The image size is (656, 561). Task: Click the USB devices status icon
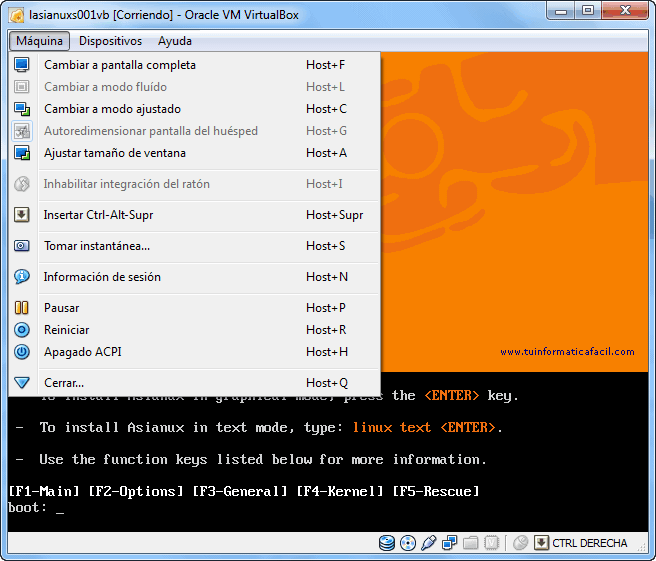[x=429, y=543]
